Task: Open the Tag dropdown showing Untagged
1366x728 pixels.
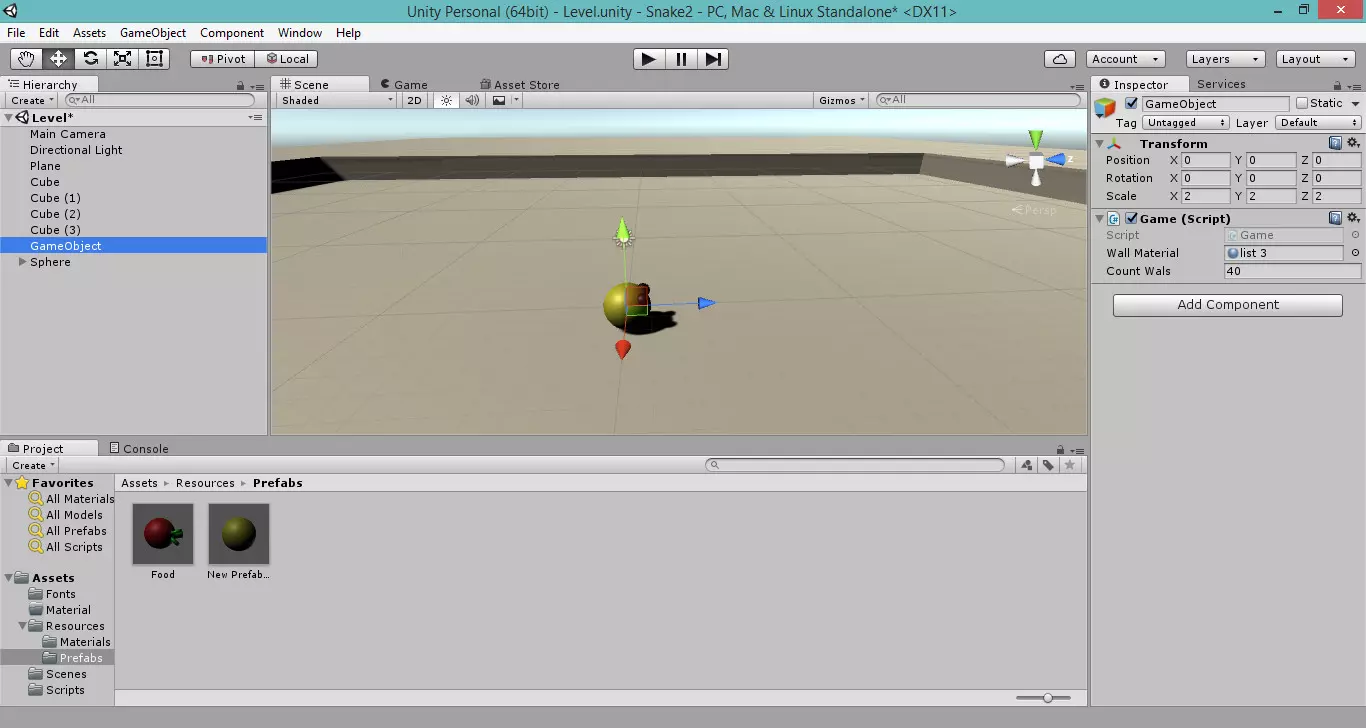Action: tap(1186, 123)
